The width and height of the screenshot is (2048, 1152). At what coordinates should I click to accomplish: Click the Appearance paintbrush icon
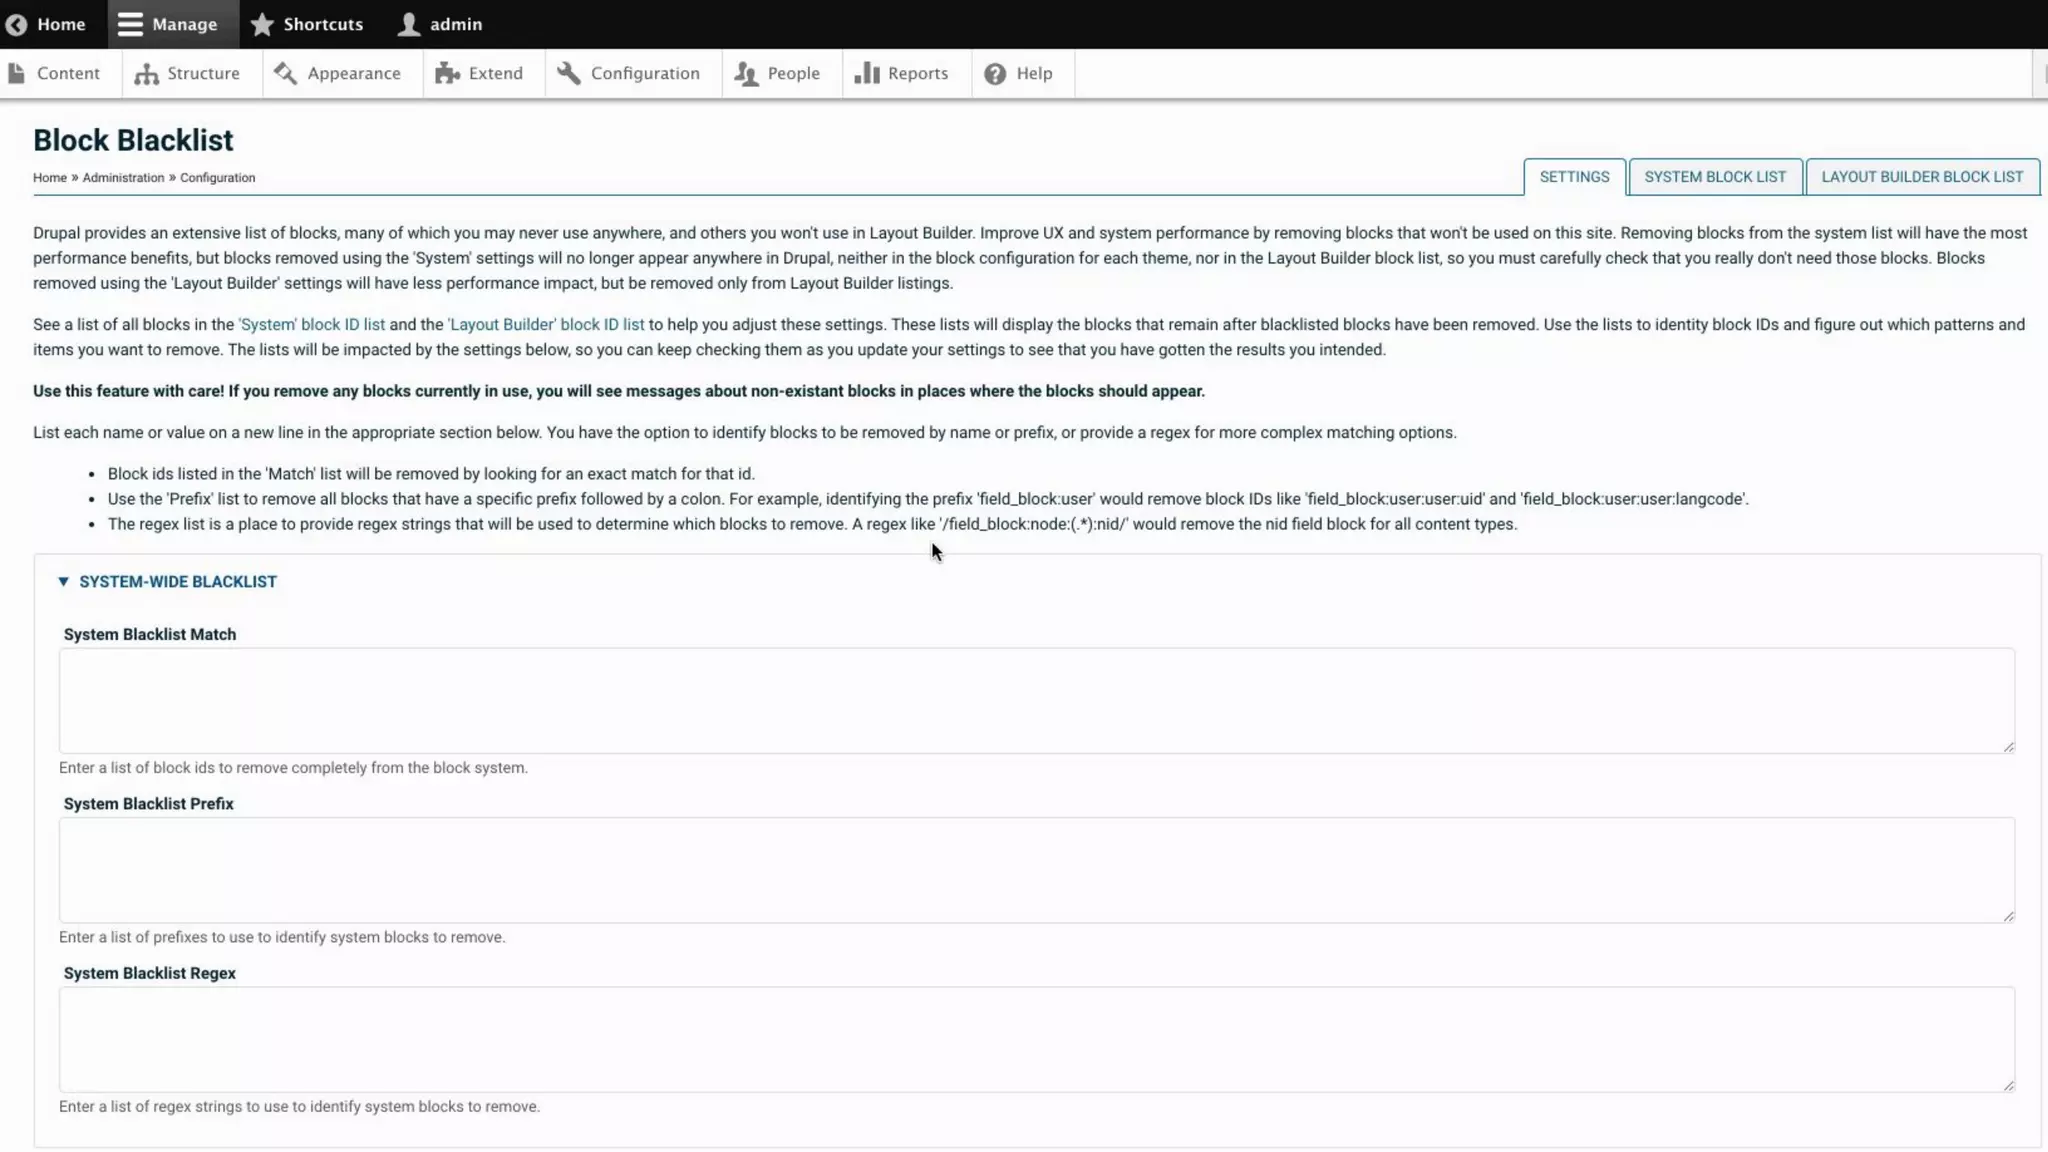[285, 73]
